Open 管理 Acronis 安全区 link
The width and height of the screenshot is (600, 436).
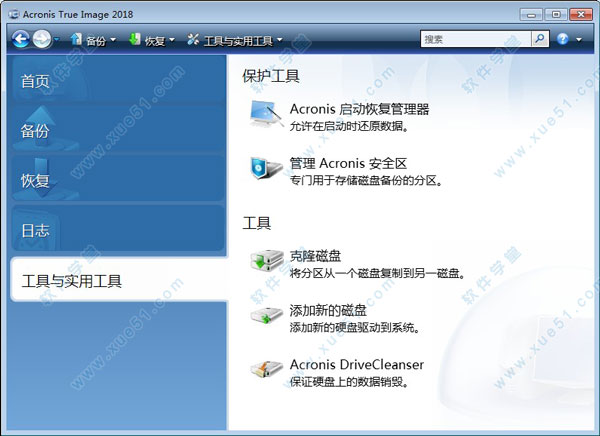[x=348, y=164]
